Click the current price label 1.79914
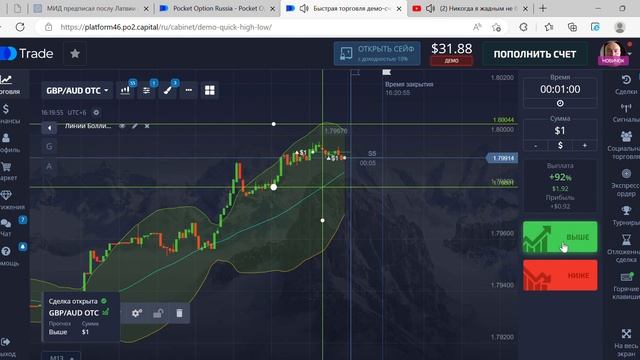The image size is (640, 360). [x=502, y=158]
